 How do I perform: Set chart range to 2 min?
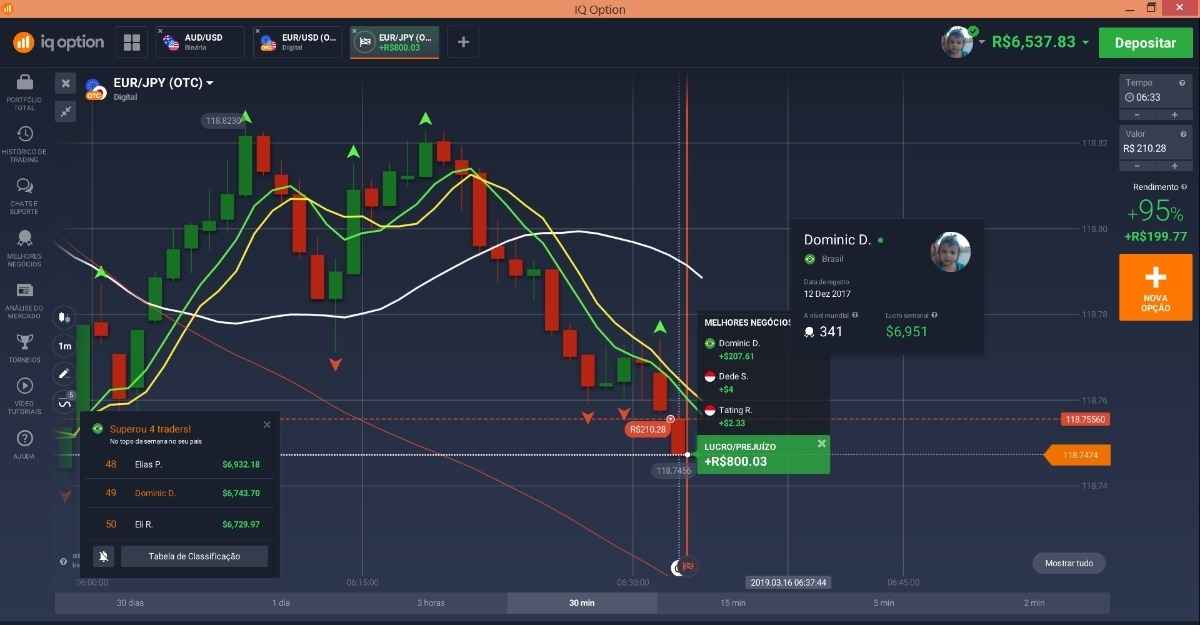1034,603
